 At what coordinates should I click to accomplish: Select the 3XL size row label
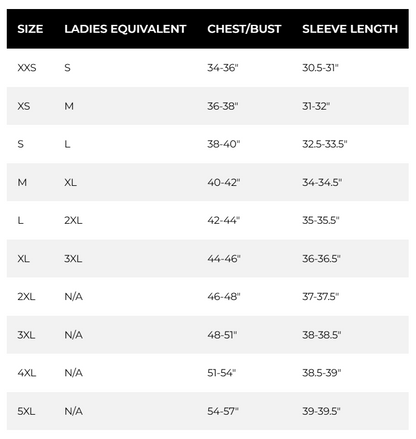click(x=26, y=335)
